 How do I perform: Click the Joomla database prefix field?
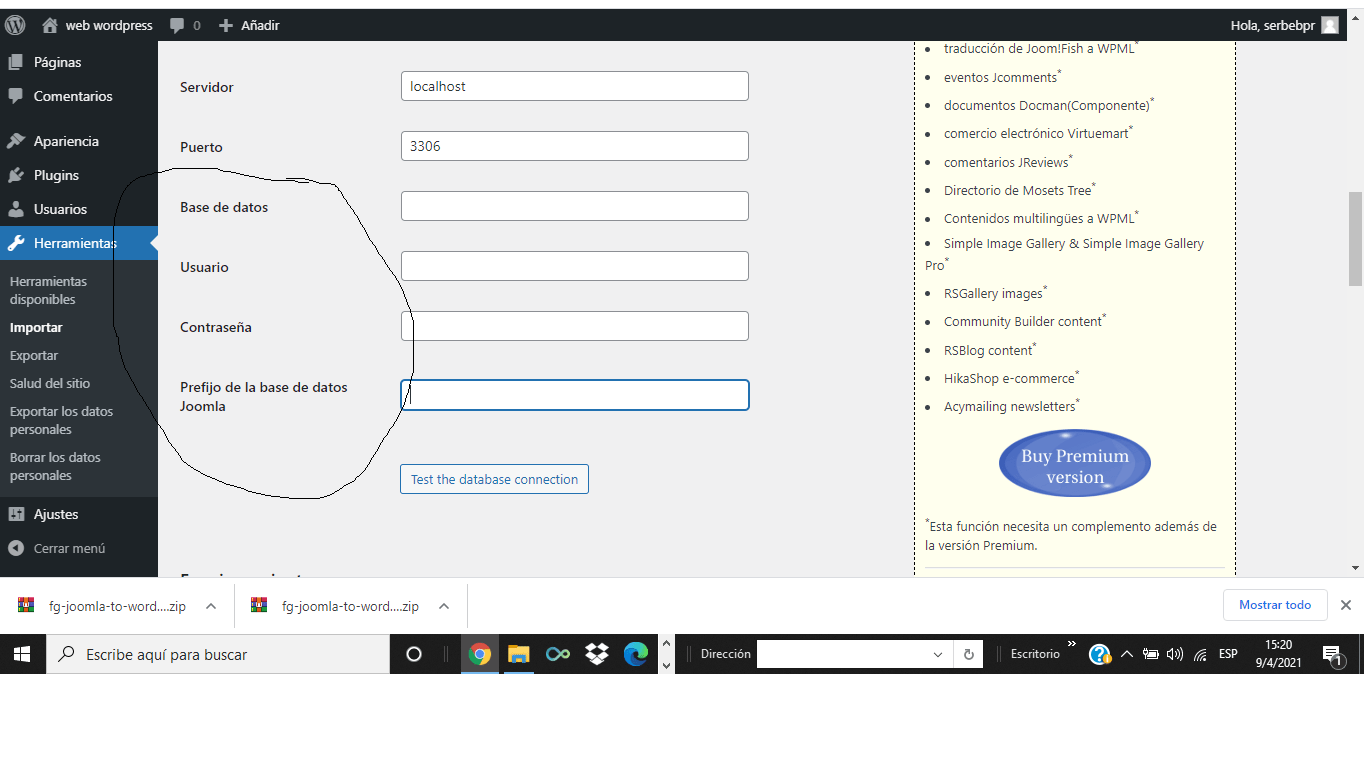coord(574,395)
